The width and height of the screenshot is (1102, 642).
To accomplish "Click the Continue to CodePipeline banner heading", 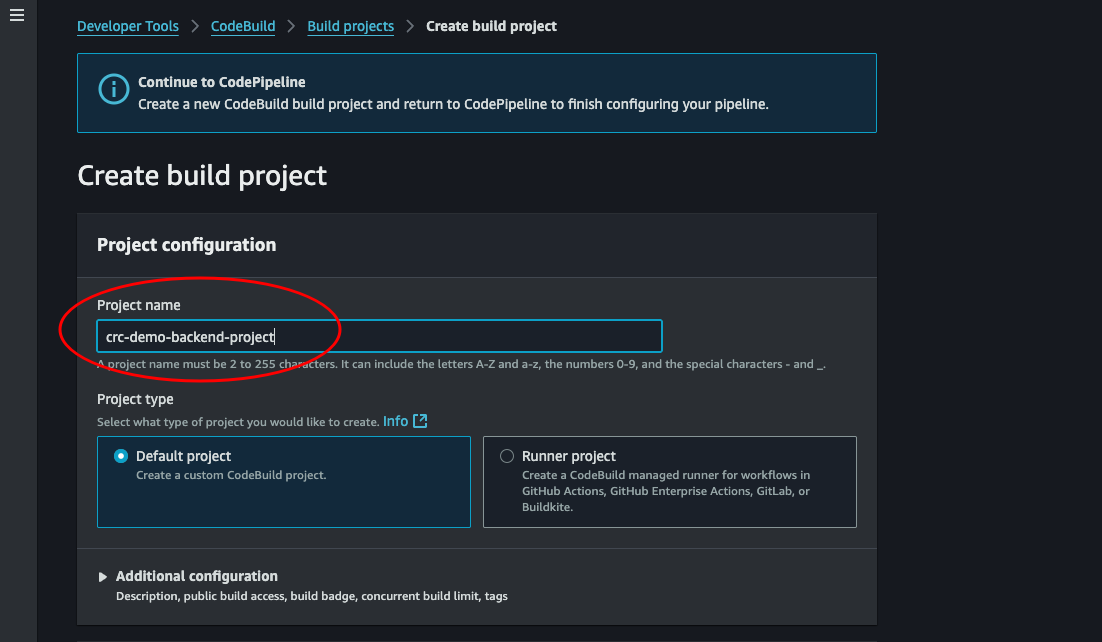I will click(222, 82).
